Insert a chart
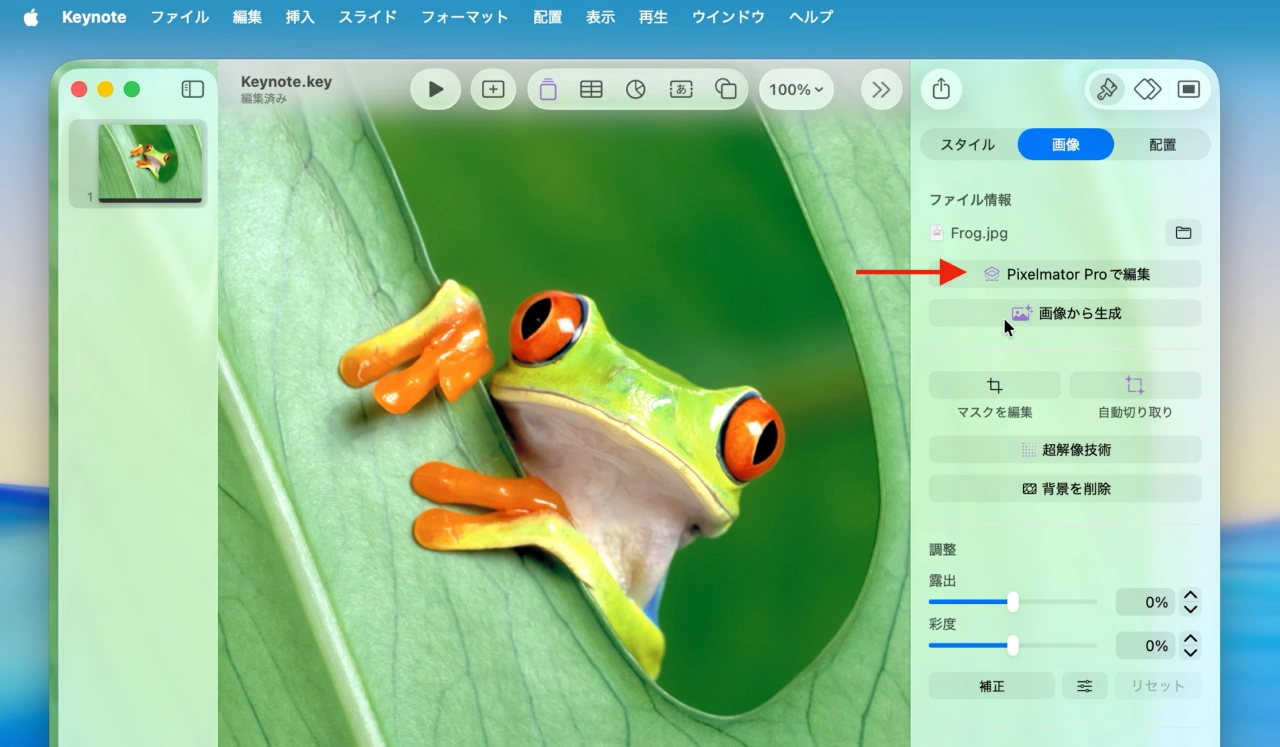Image resolution: width=1280 pixels, height=747 pixels. tap(636, 89)
